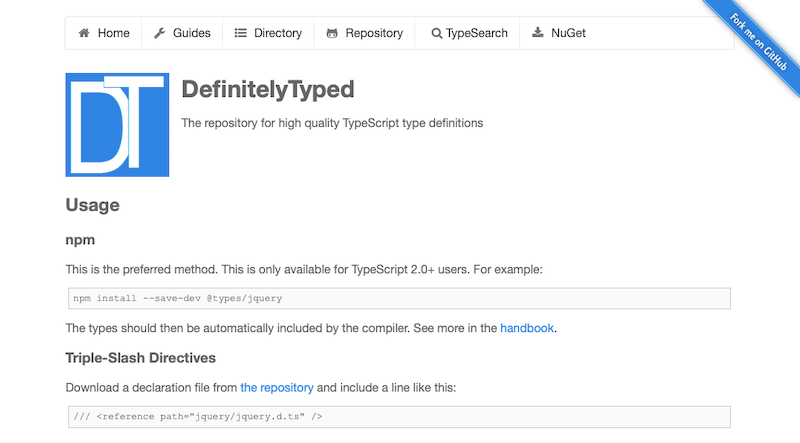Screen dimensions: 800x443
Task: Click the blue DT logo image
Action: 117,125
